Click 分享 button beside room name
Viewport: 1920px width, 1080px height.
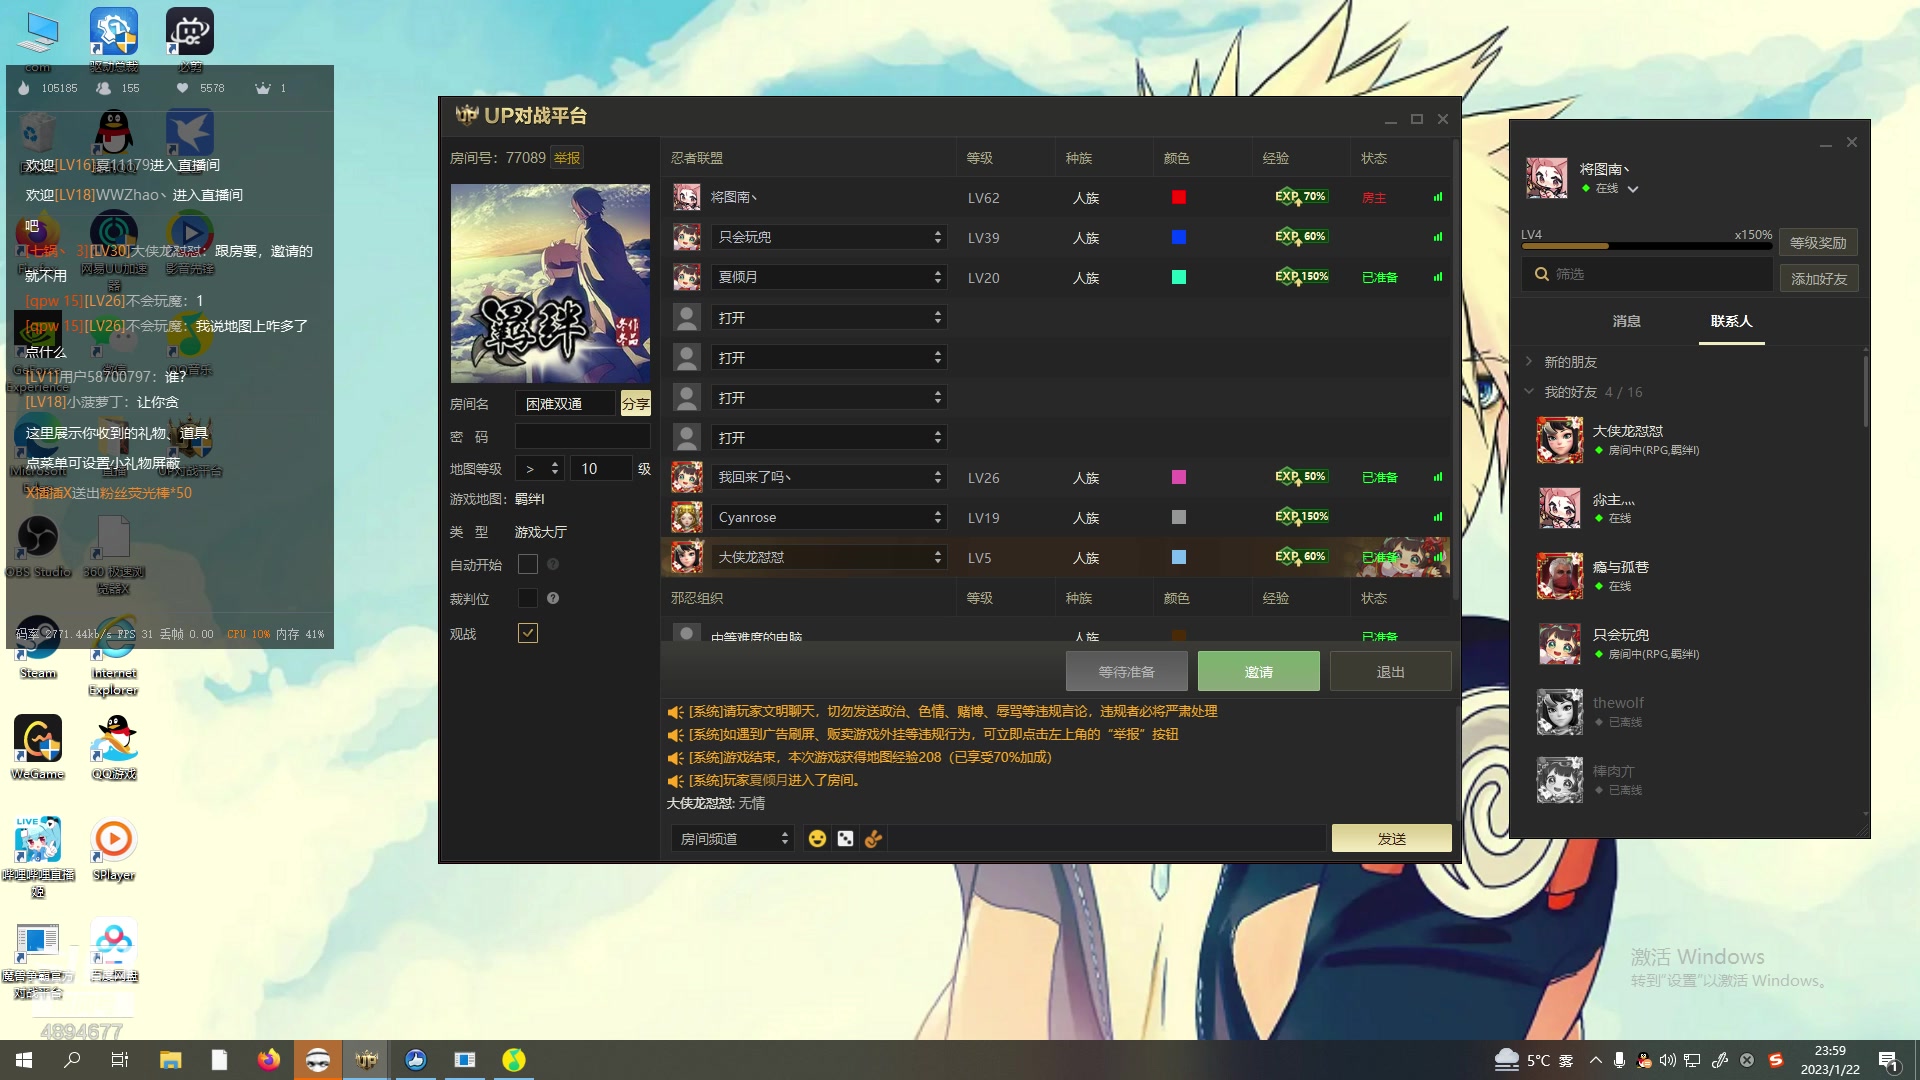tap(636, 403)
